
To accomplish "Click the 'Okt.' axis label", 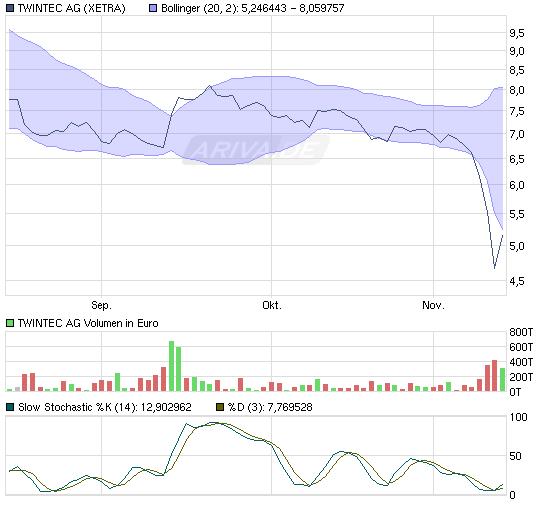I will click(x=272, y=305).
